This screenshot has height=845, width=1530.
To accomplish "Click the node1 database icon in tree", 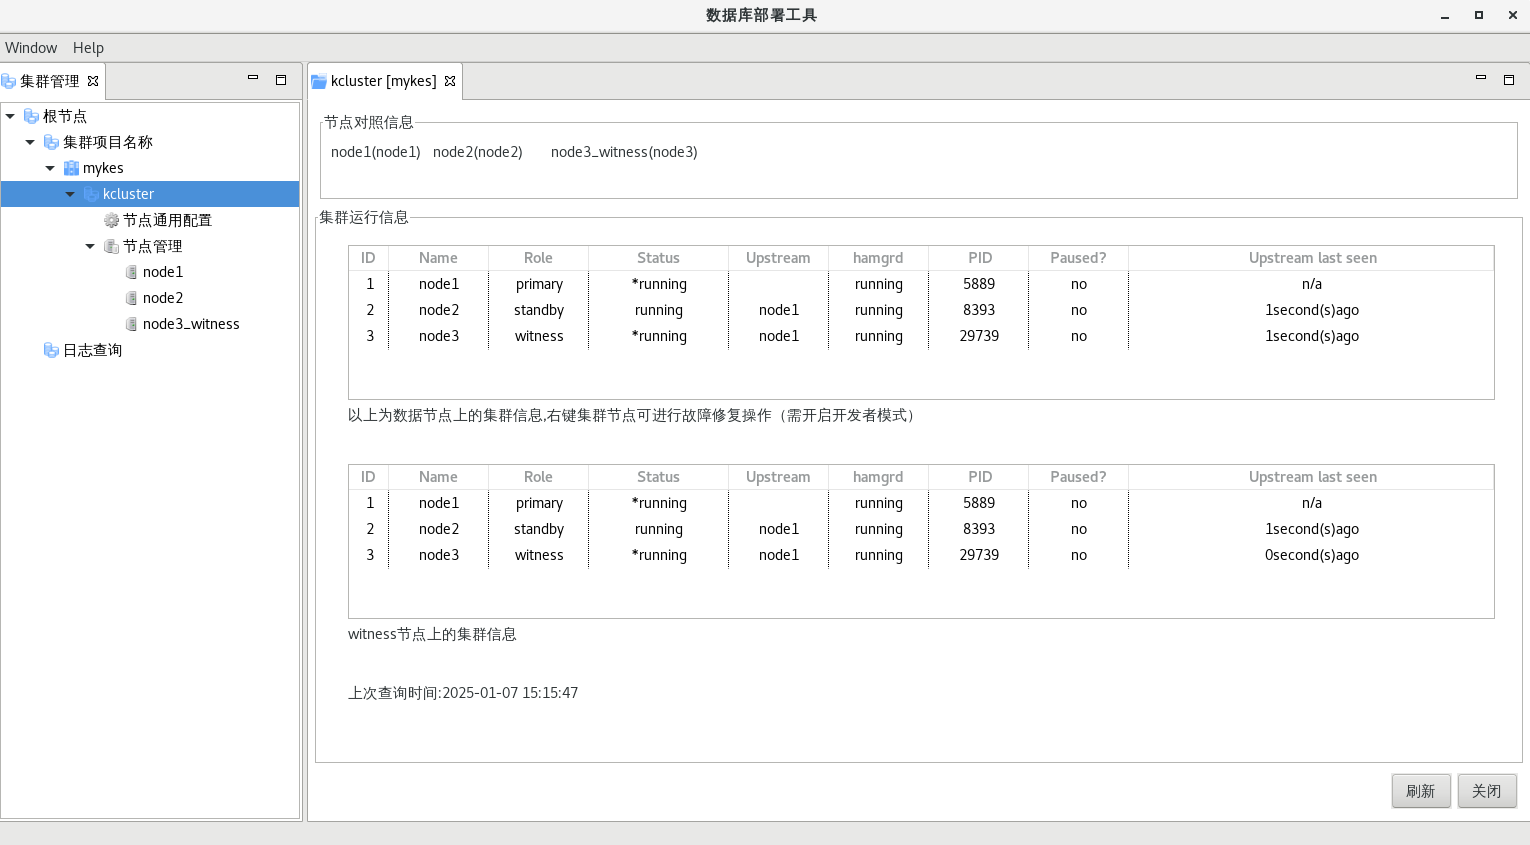I will tap(131, 272).
